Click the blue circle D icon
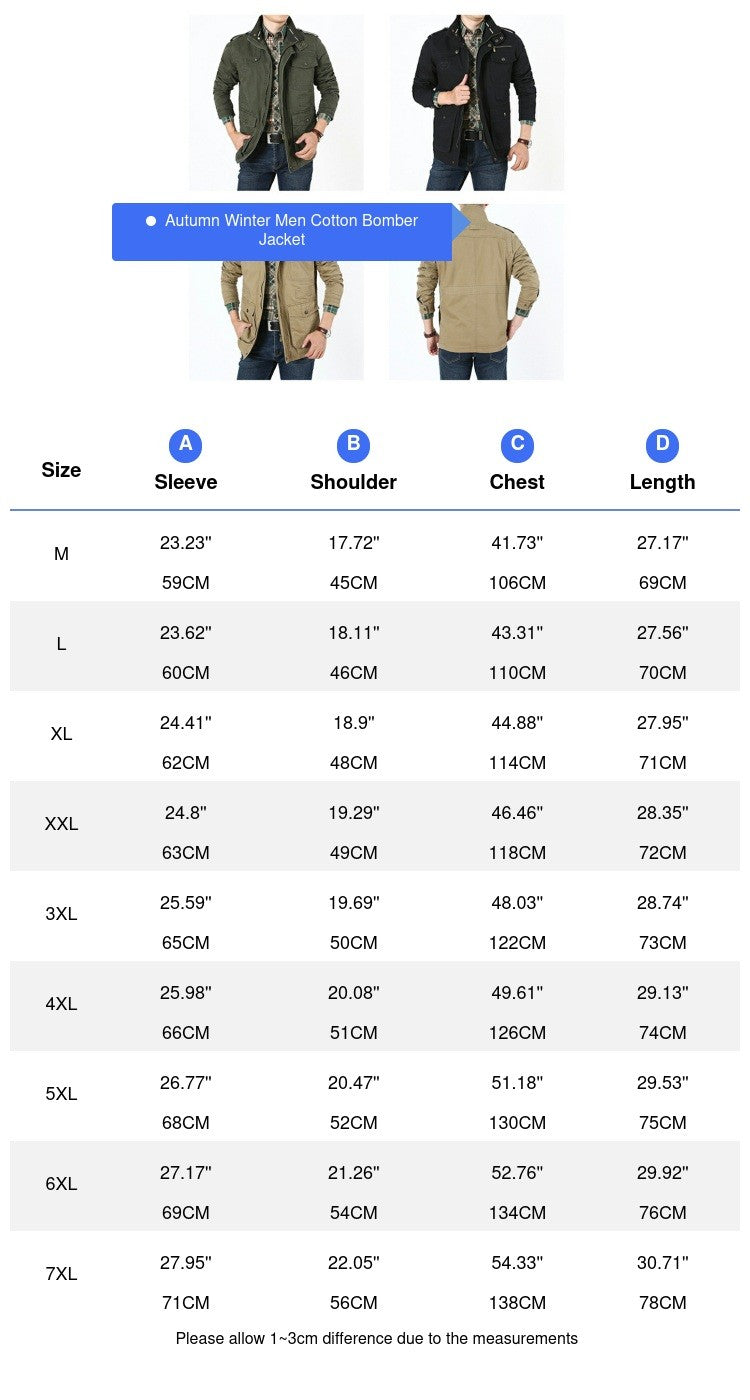This screenshot has height=1400, width=750. point(662,445)
